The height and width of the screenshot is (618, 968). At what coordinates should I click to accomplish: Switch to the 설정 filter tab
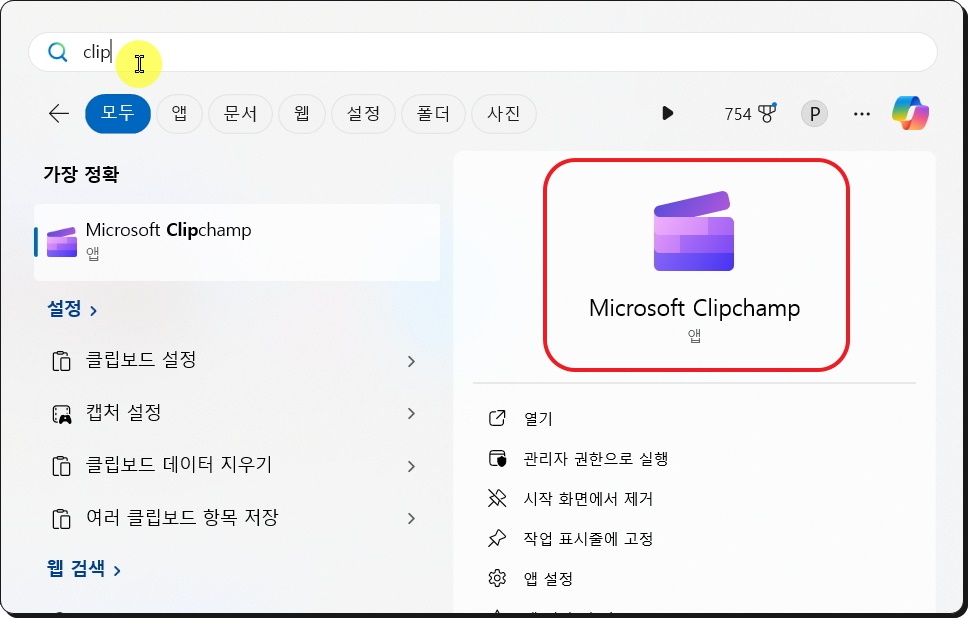tap(363, 114)
